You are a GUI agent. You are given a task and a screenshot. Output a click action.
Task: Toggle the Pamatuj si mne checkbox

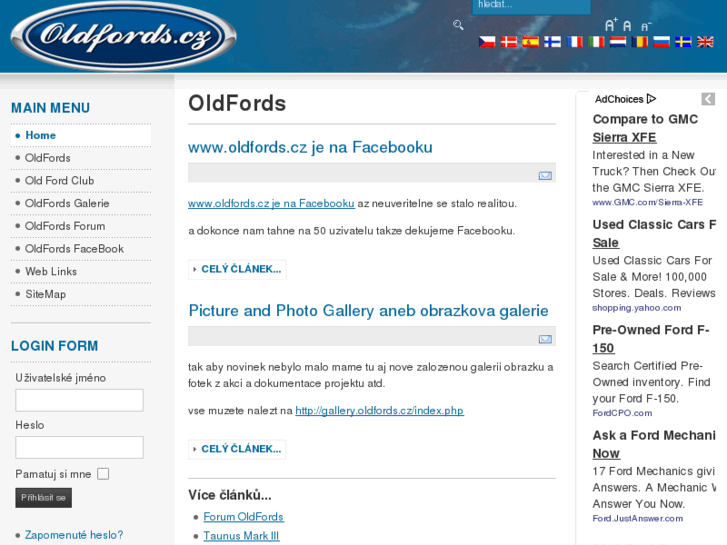click(x=103, y=474)
